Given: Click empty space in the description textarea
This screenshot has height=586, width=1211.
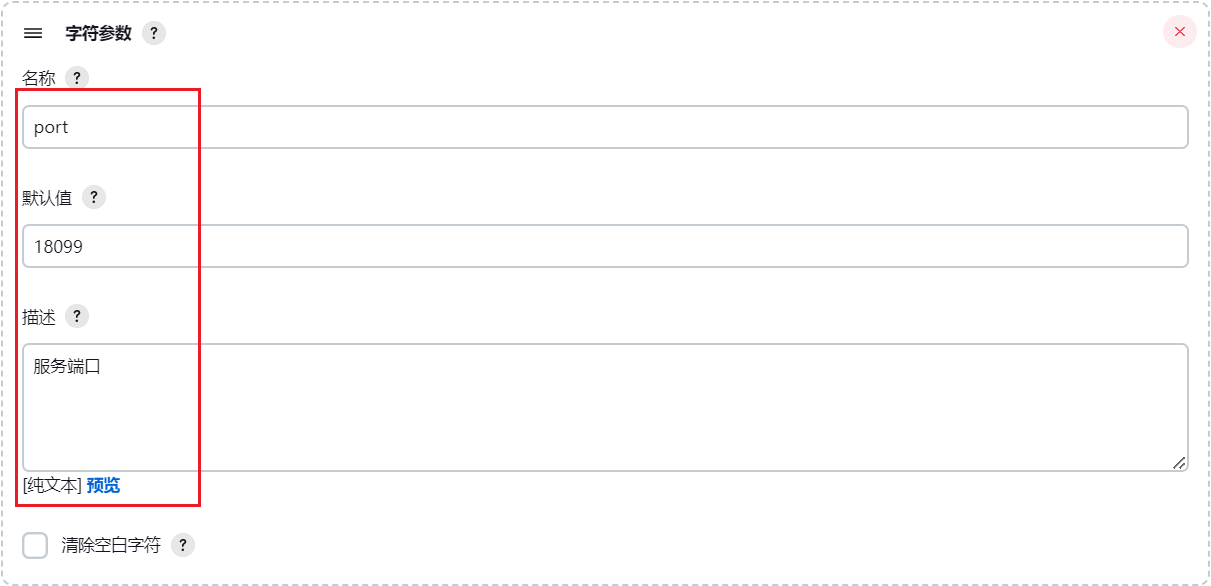Looking at the screenshot, I should click(650, 420).
